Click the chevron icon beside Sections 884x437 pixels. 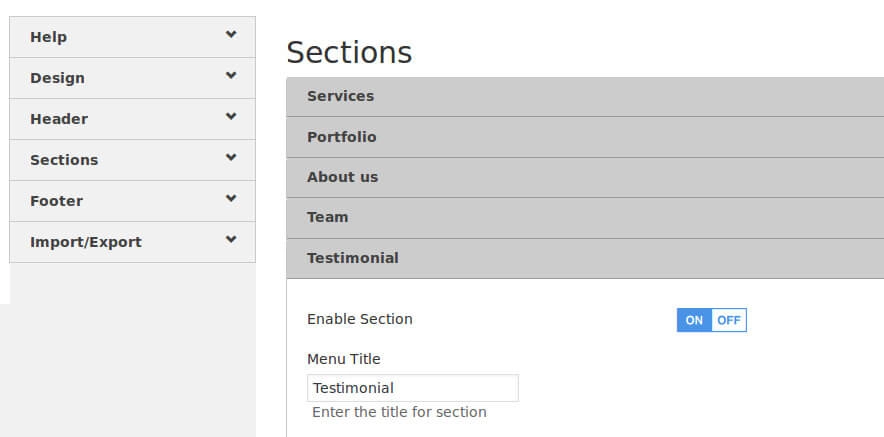coord(231,158)
